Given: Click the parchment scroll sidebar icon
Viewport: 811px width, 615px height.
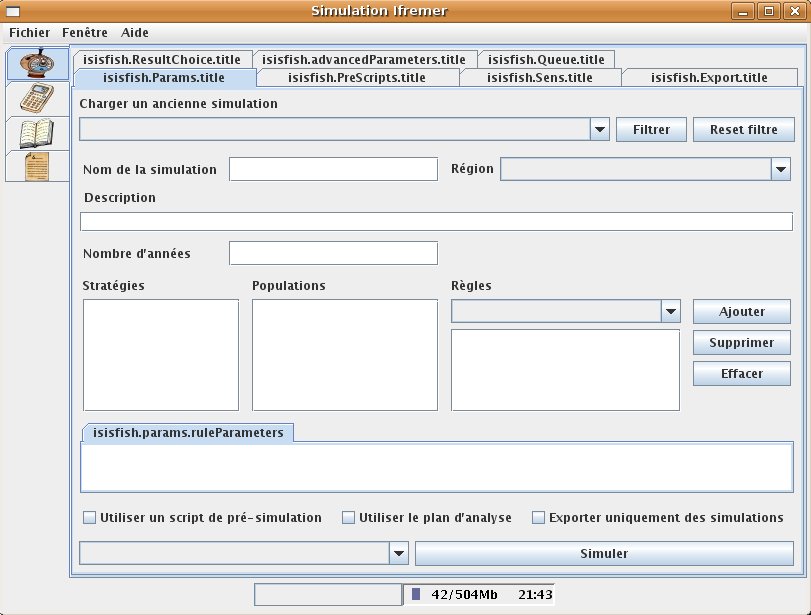Looking at the screenshot, I should pyautogui.click(x=37, y=166).
